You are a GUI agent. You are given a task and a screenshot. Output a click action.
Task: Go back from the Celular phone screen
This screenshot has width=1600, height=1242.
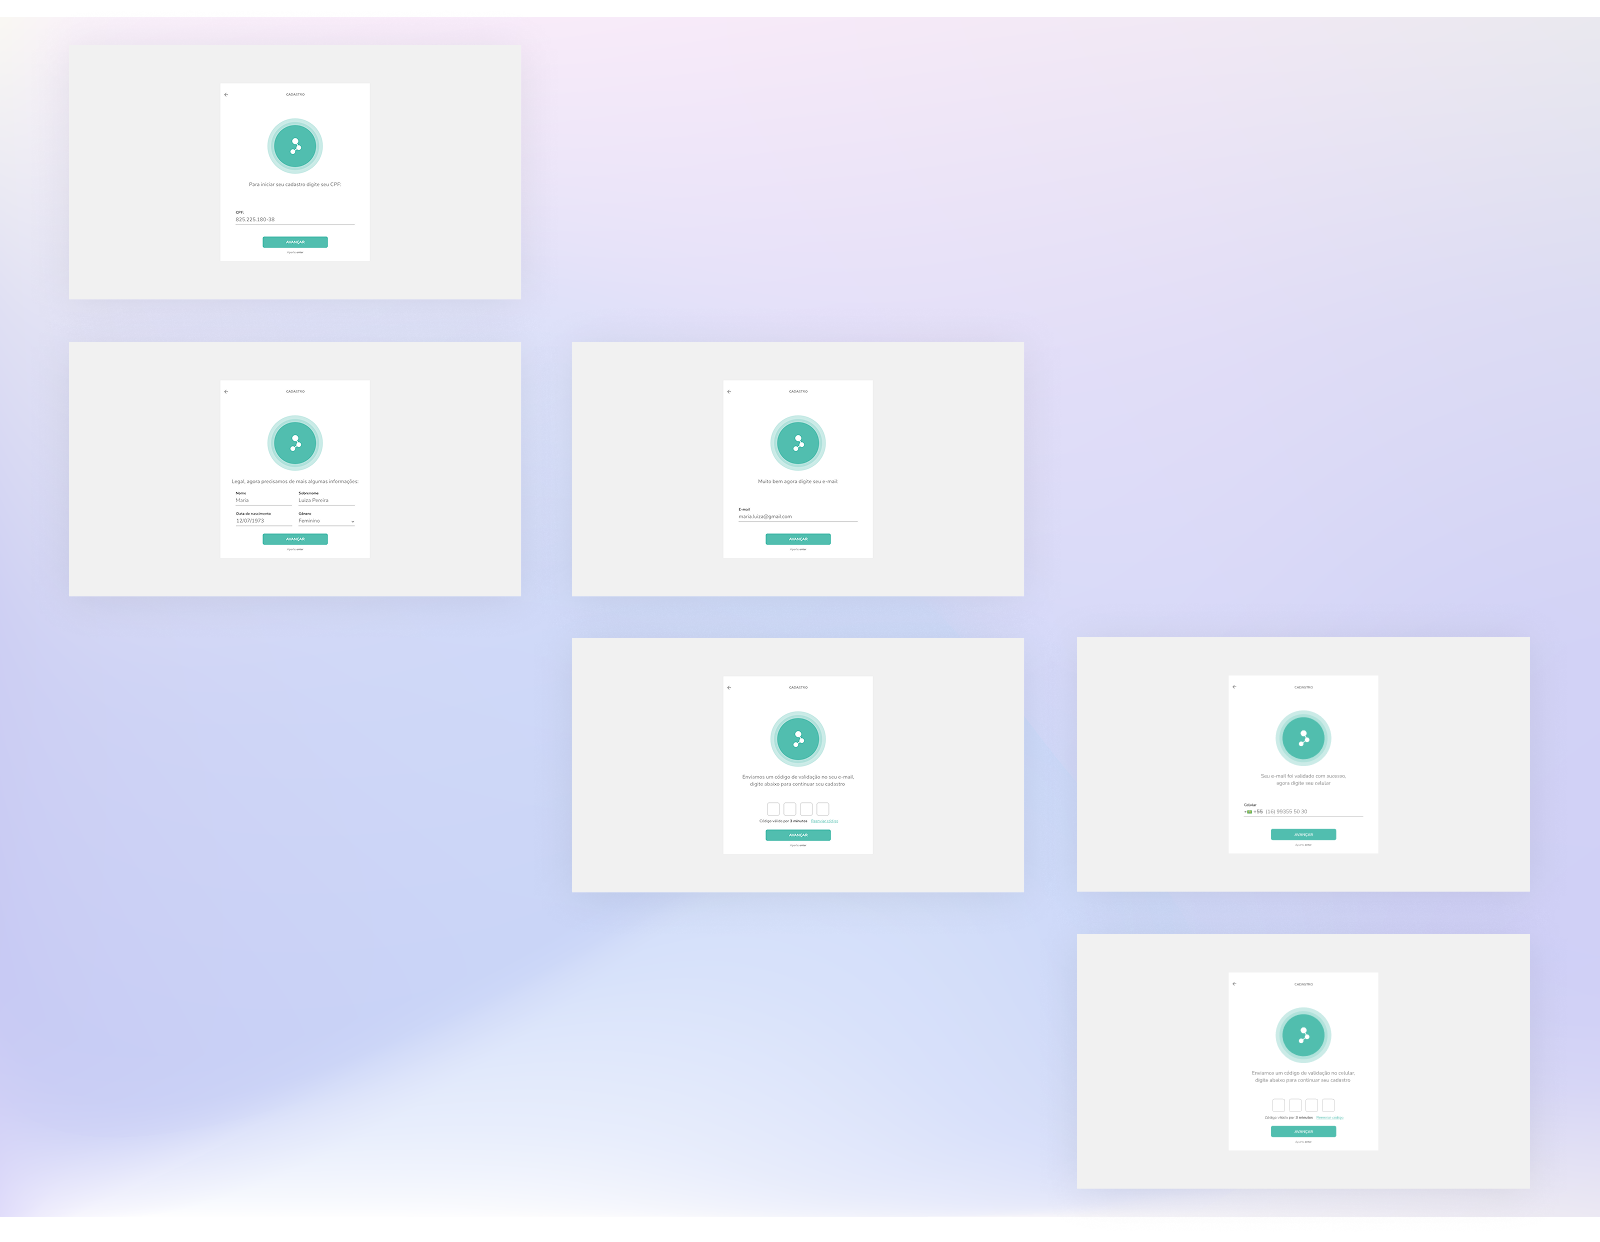click(1234, 687)
